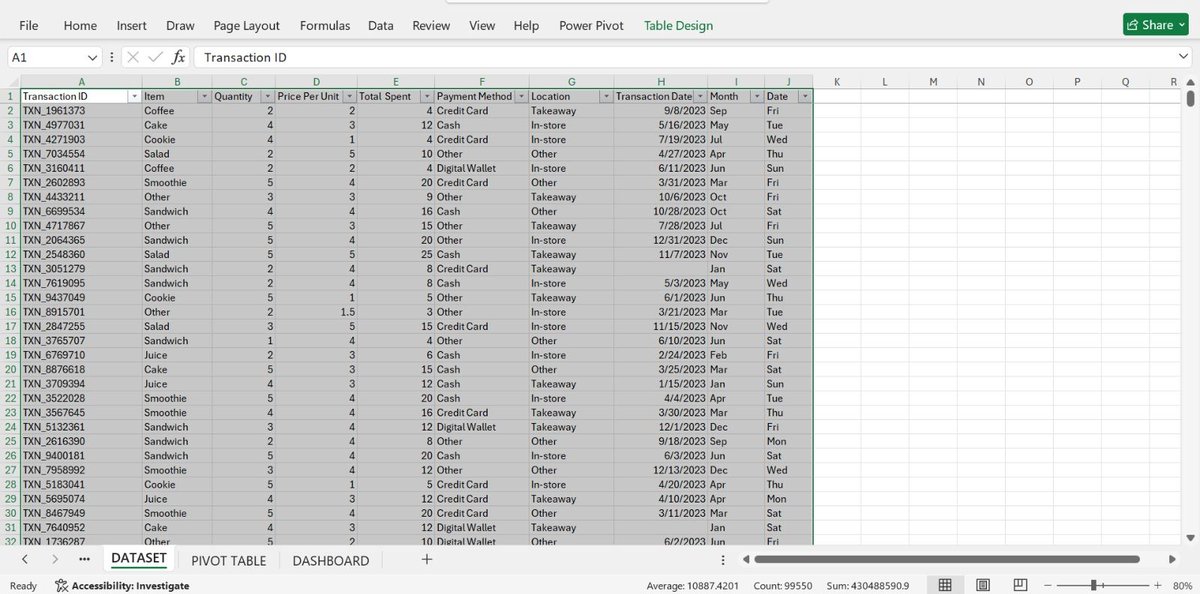Click the ellipsis for hidden sheet tabs
1200x594 pixels.
84,560
